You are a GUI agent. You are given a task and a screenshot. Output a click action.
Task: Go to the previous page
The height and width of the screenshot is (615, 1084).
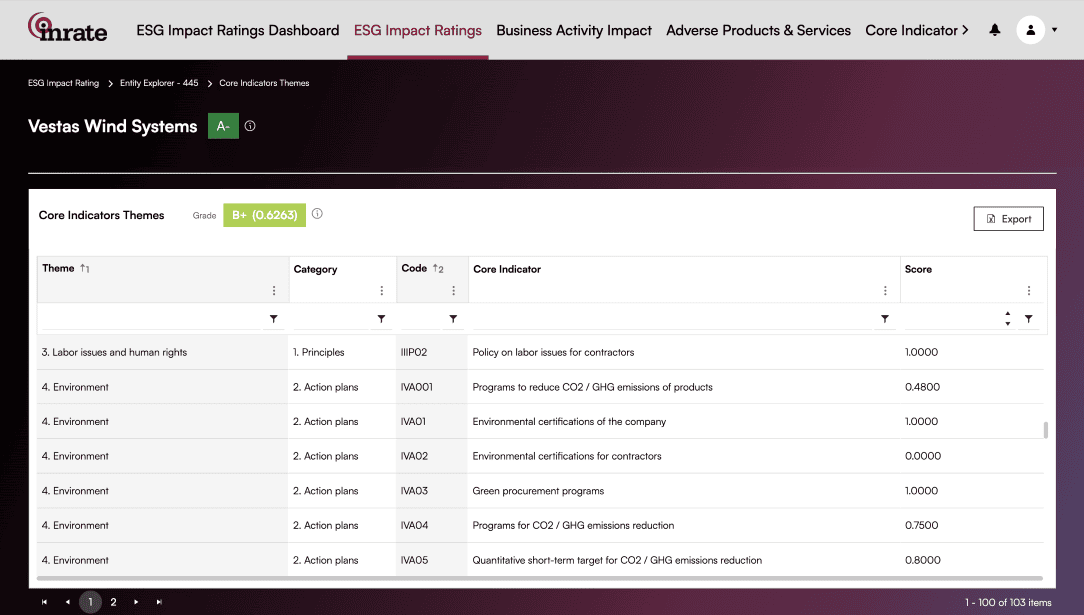click(67, 602)
